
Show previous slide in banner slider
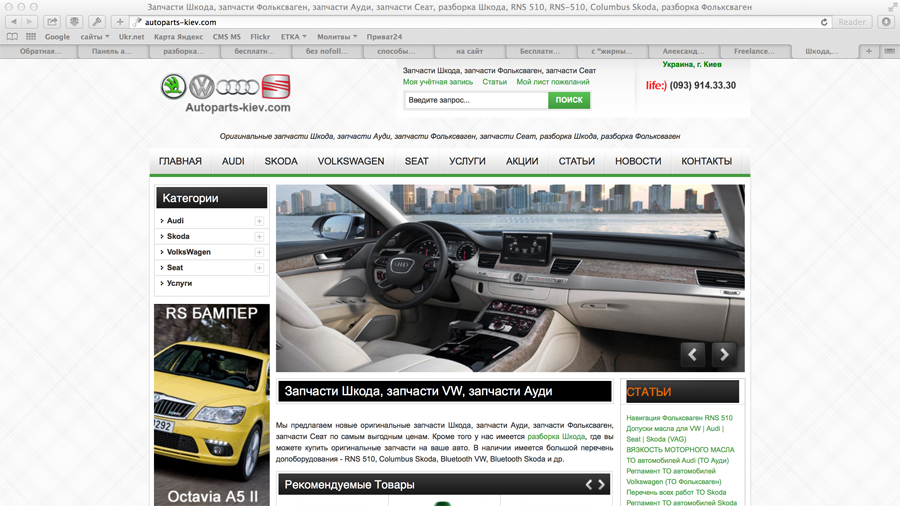tap(693, 355)
